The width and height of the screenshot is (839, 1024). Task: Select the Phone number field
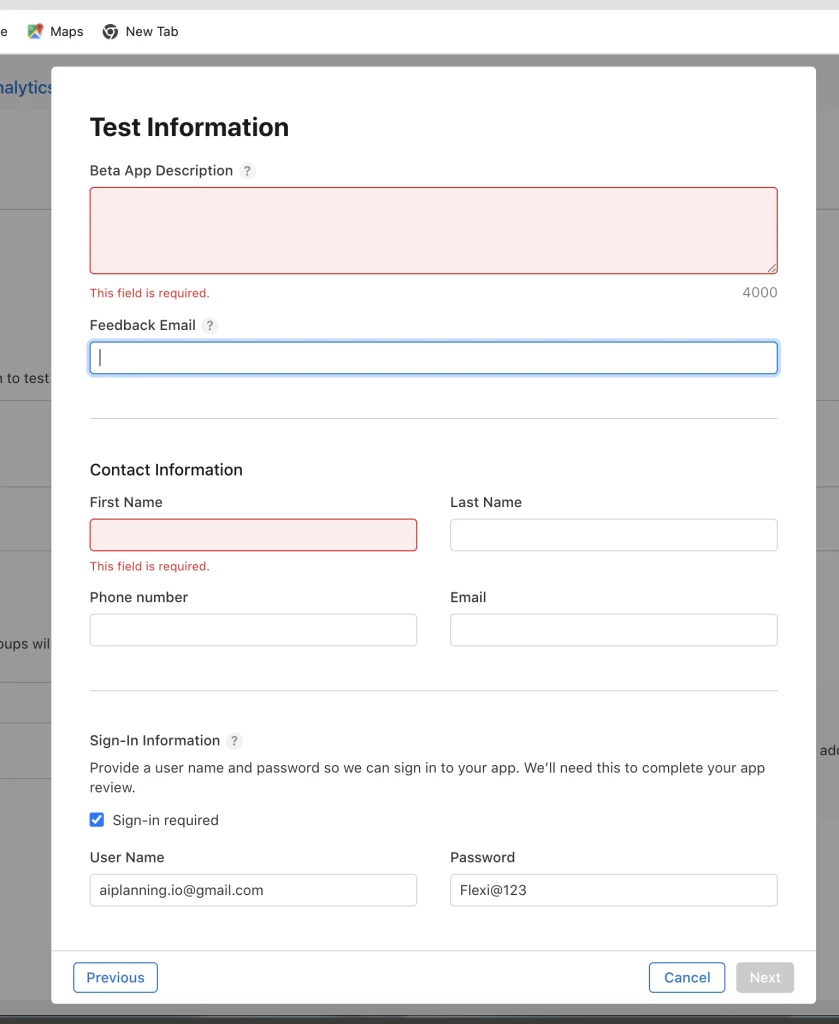253,630
